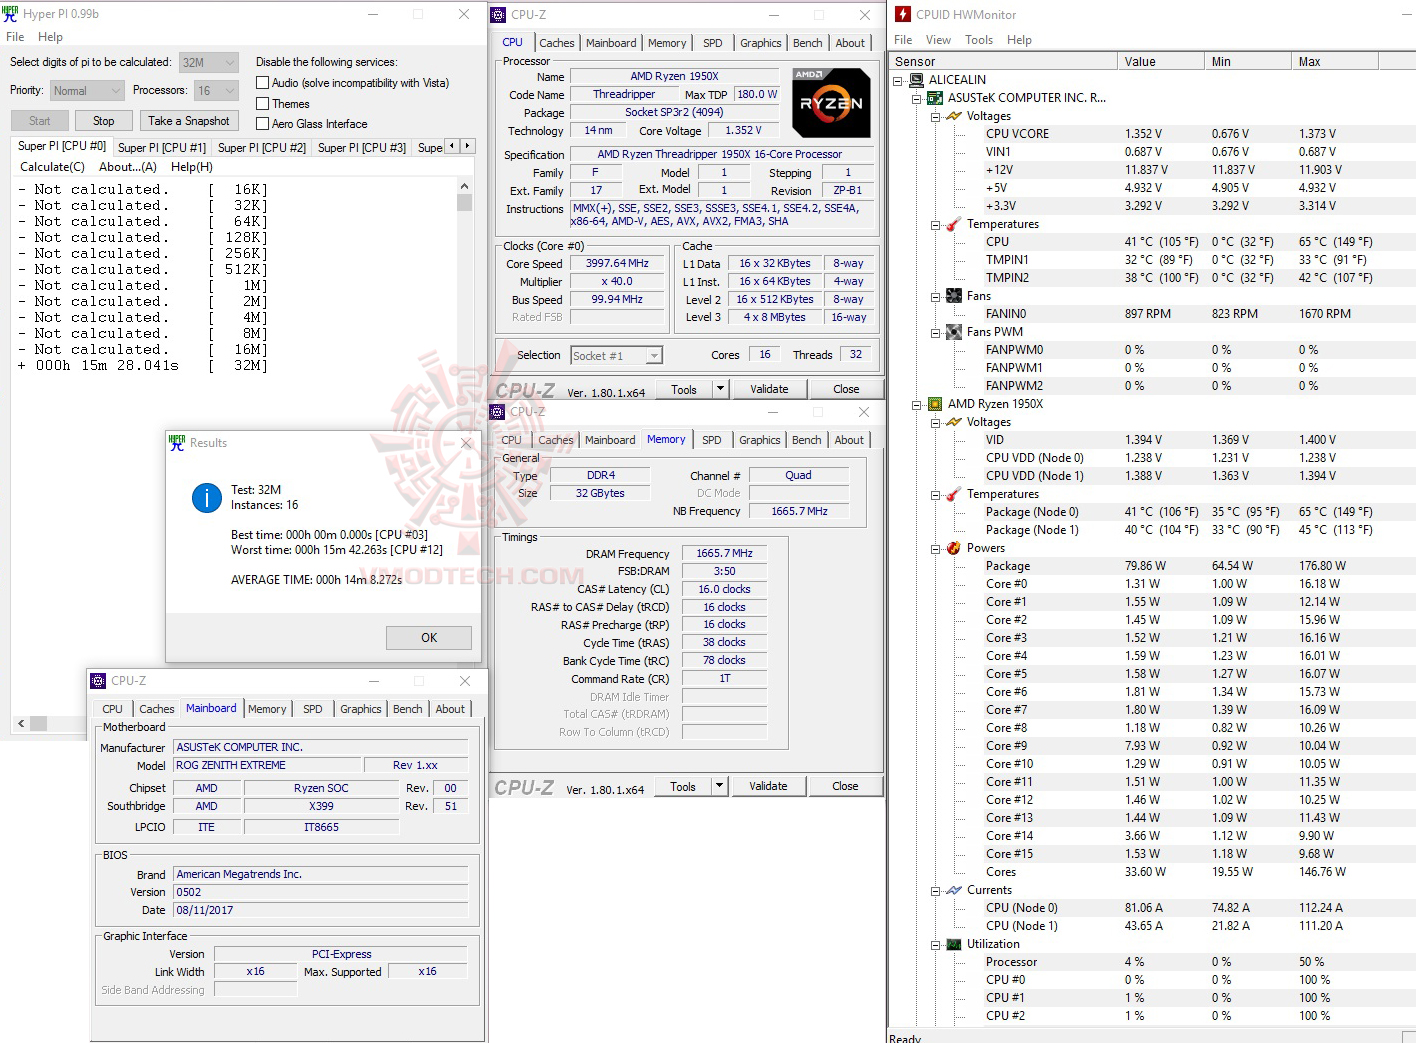
Task: Click the fan icon beside Fans in HWMonitor
Action: click(952, 296)
